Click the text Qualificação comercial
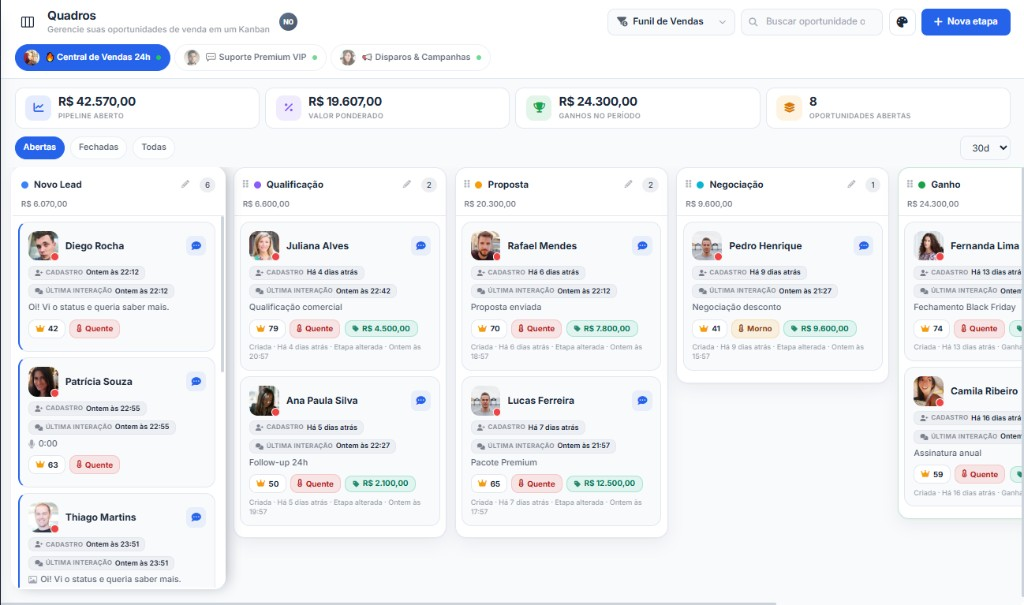1024x605 pixels. [295, 307]
